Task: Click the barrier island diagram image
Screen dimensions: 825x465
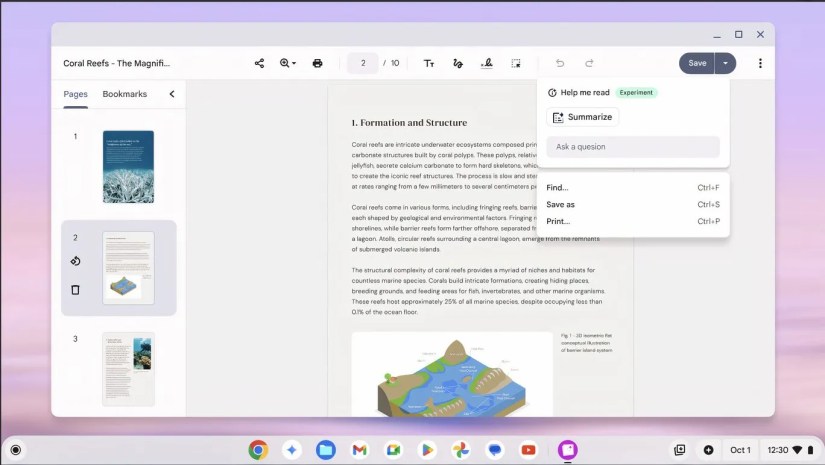Action: [452, 375]
